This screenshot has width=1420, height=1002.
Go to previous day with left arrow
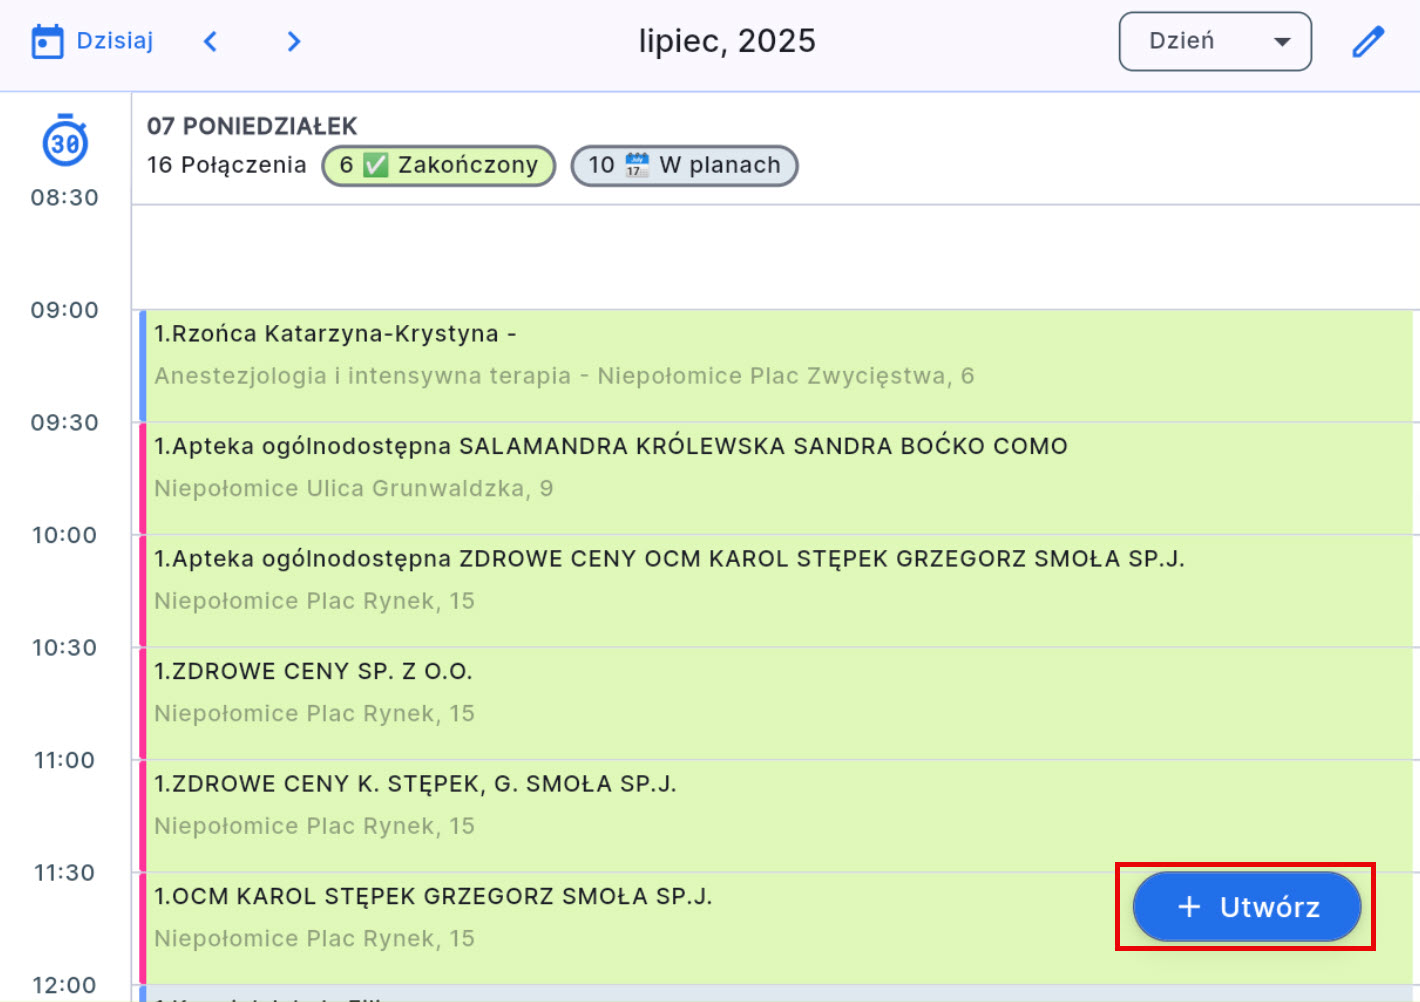pyautogui.click(x=210, y=42)
